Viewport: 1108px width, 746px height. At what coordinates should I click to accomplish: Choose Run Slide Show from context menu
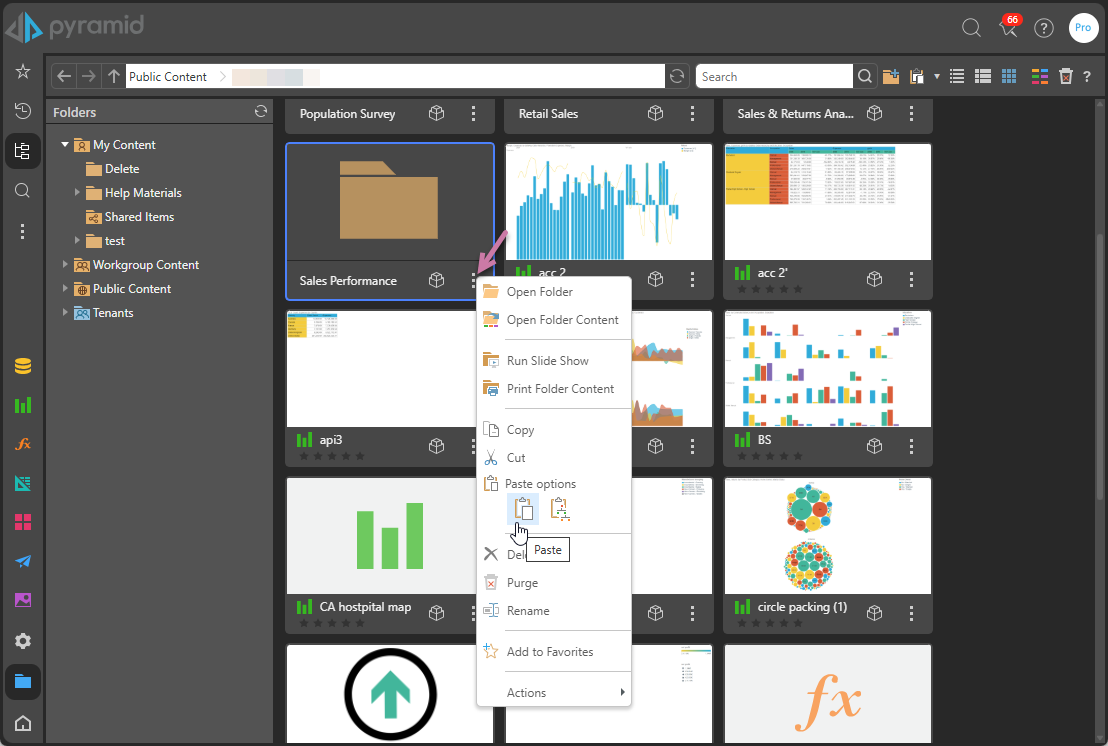click(547, 361)
